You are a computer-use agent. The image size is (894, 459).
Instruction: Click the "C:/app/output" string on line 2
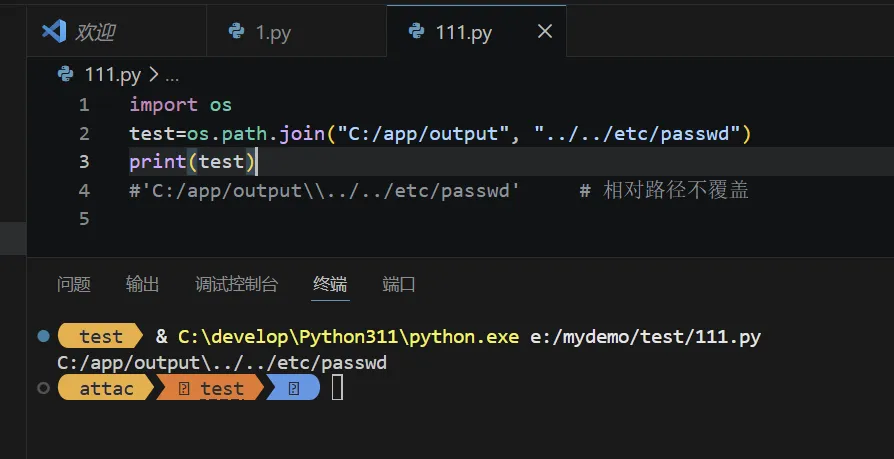pyautogui.click(x=423, y=133)
